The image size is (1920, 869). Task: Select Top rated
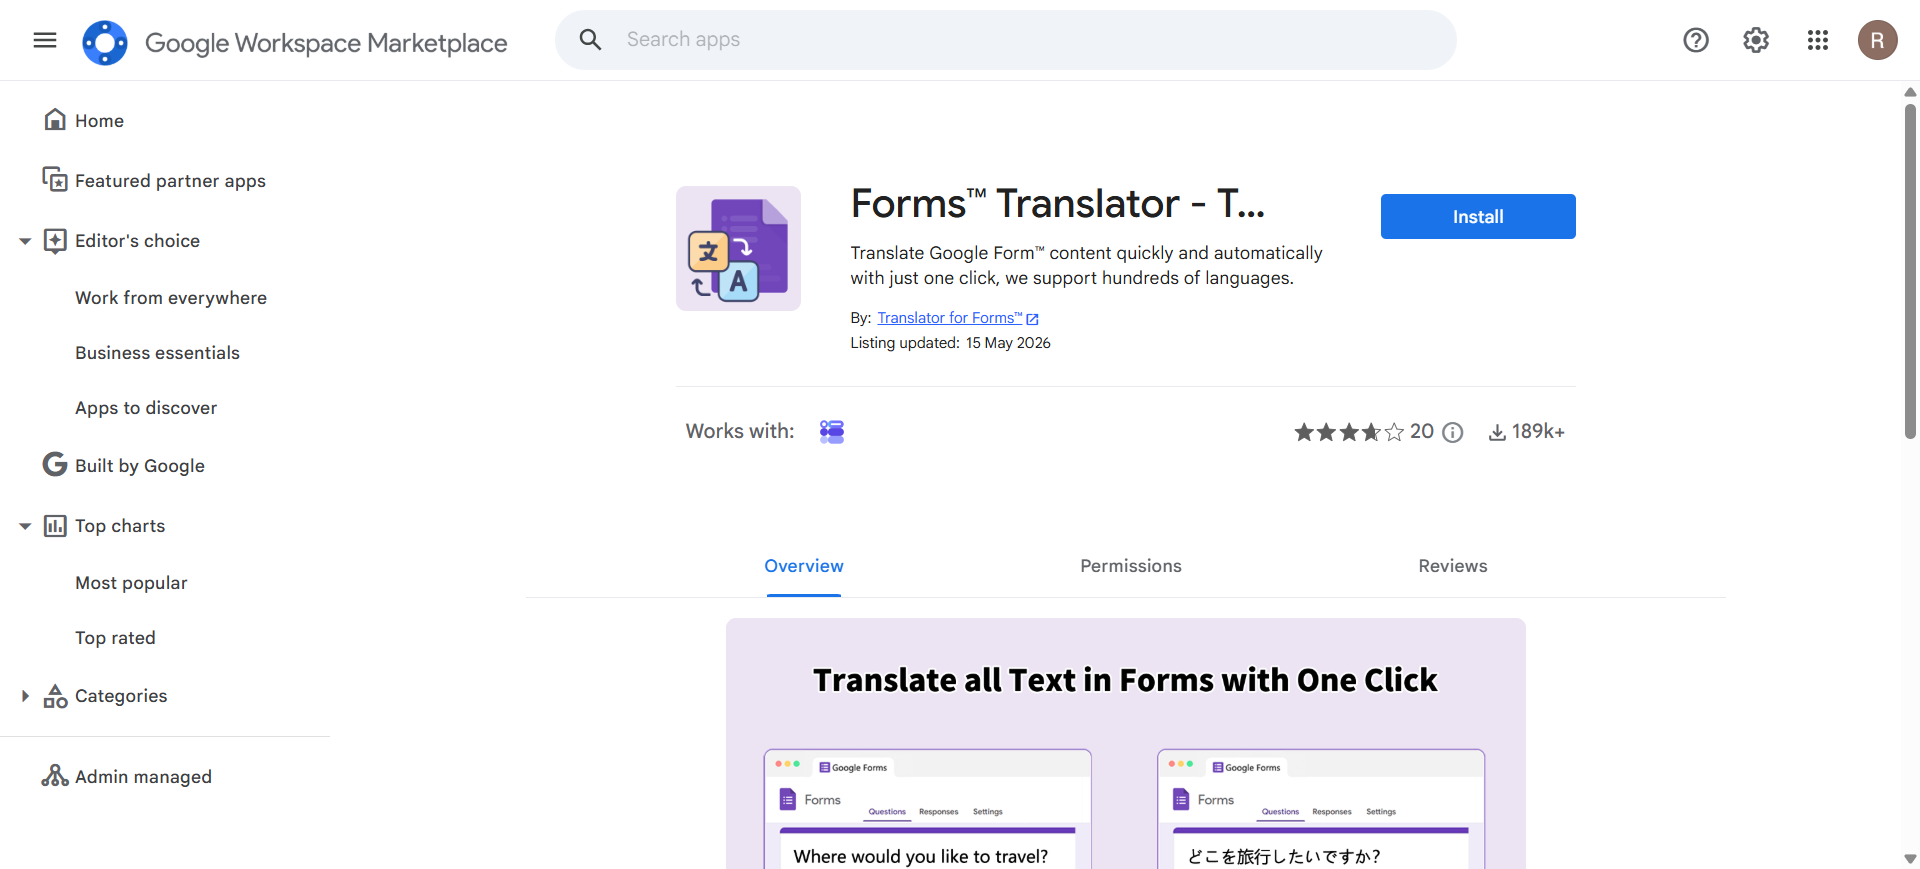coord(115,638)
